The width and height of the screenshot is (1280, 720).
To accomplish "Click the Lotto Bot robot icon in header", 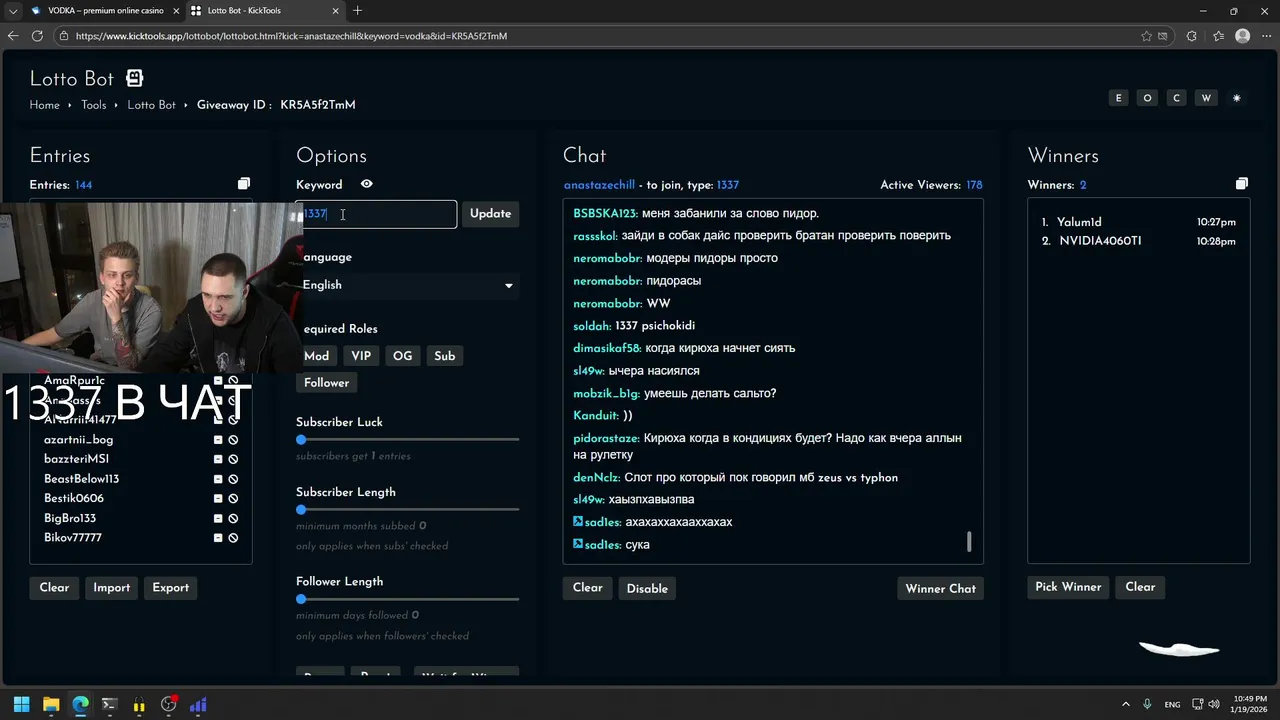I will tap(134, 78).
